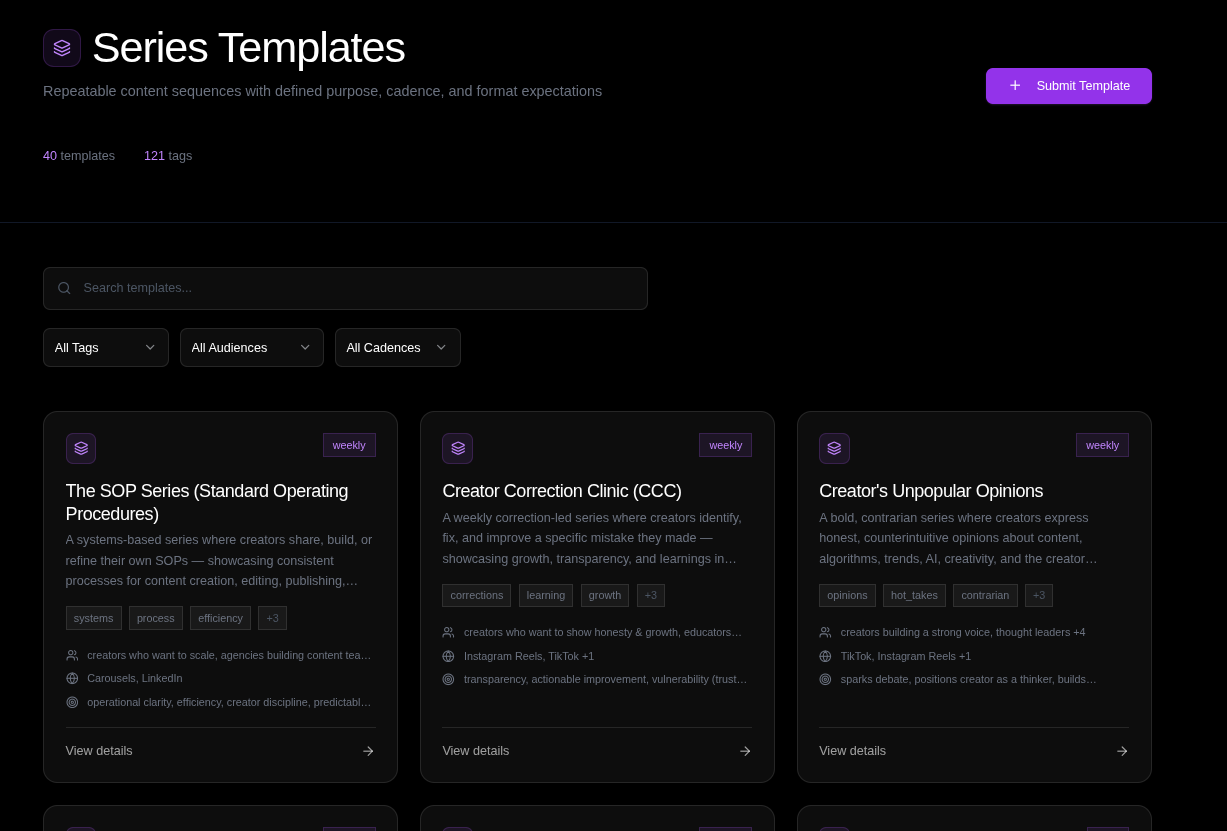Image resolution: width=1227 pixels, height=831 pixels.
Task: Click the Creator Correction Clinic (CCC) title
Action: point(562,491)
